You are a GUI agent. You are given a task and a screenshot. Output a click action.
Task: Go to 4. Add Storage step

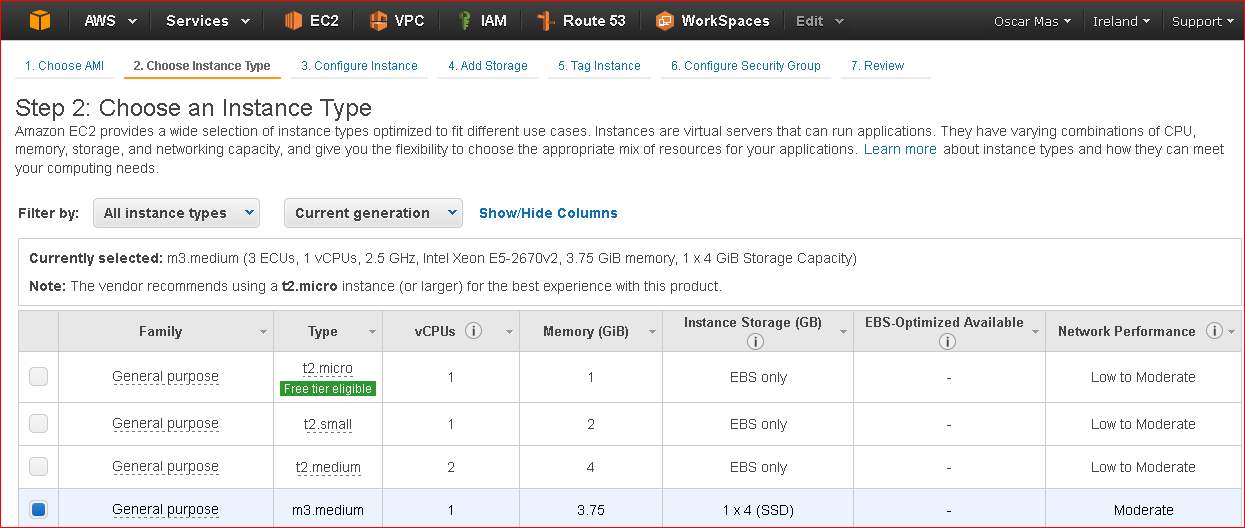[488, 66]
